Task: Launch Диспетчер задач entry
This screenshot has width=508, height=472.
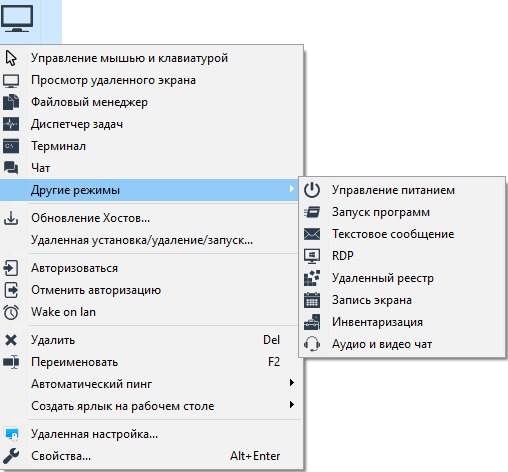Action: [x=152, y=124]
